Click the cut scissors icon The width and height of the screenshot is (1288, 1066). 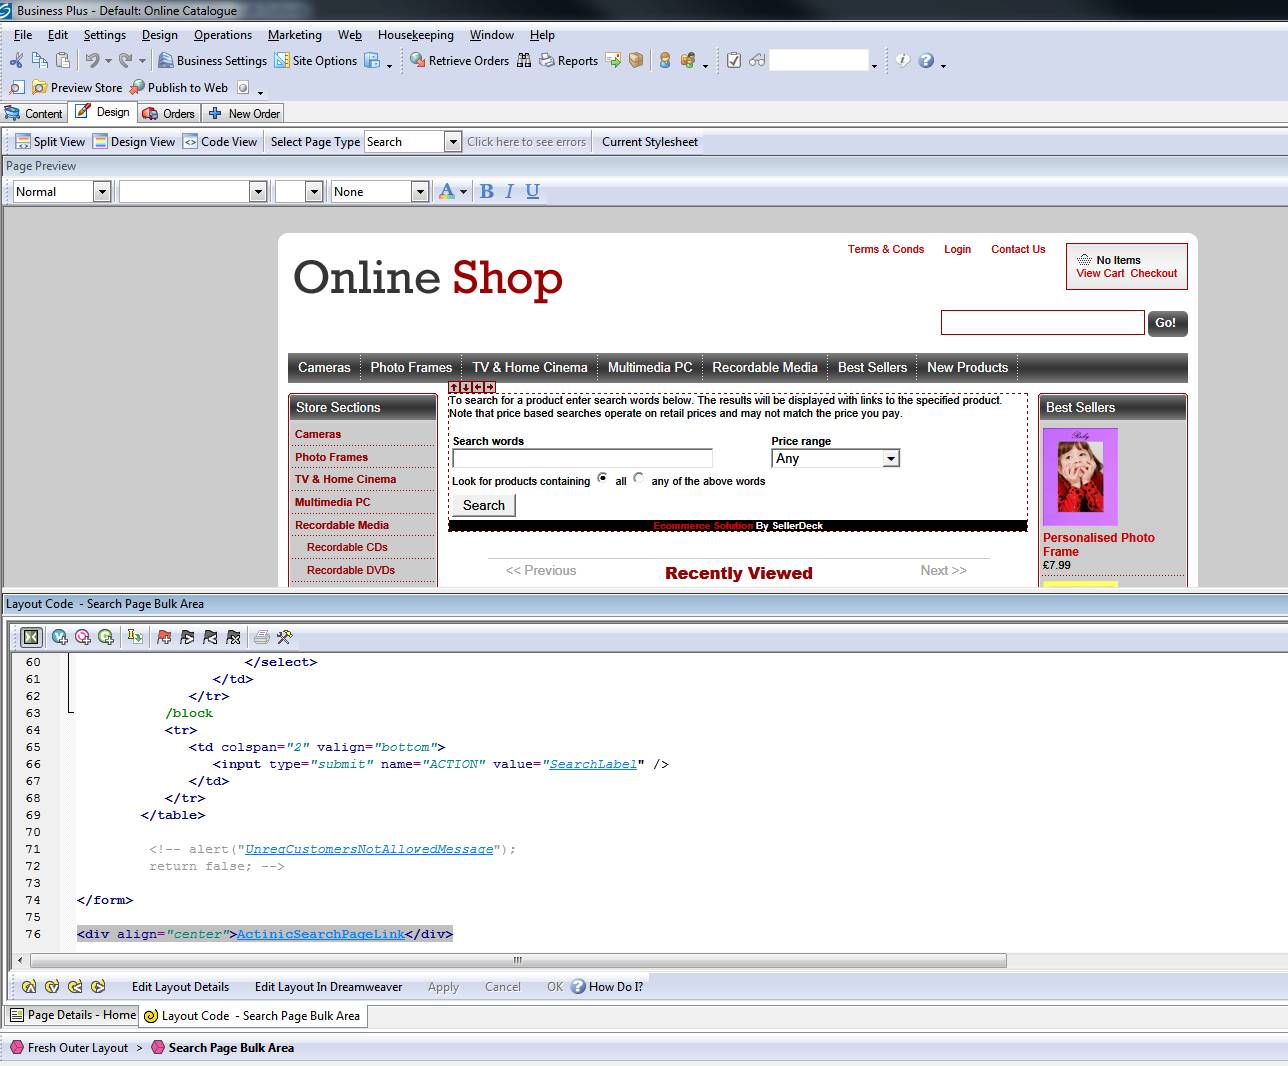(16, 61)
